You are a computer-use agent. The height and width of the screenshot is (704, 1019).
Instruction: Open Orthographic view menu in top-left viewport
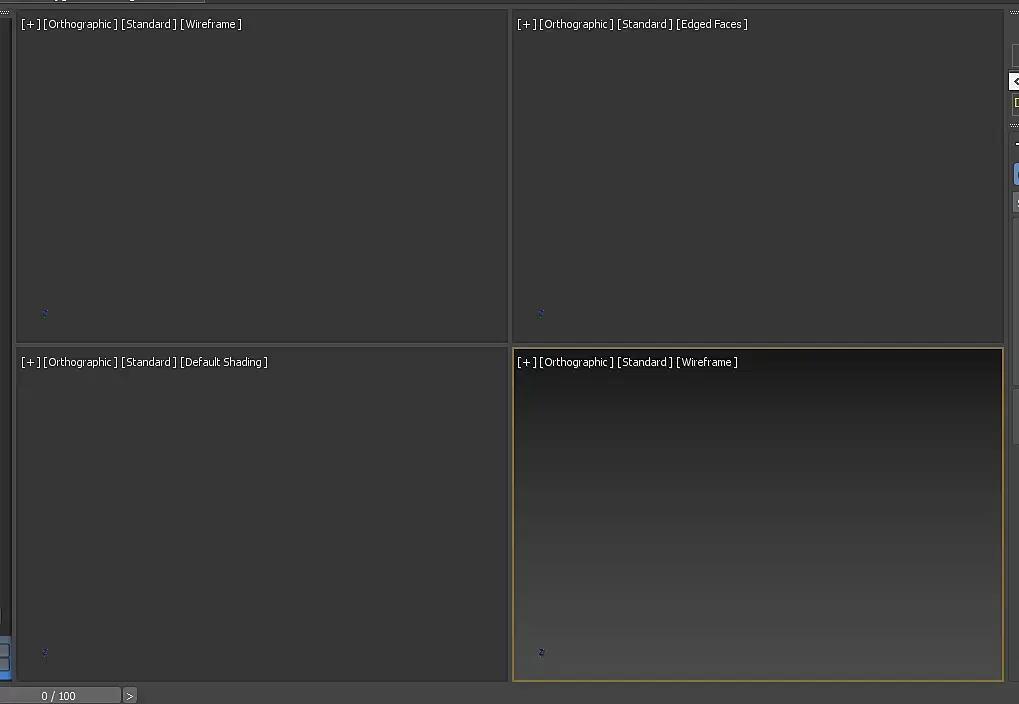81,24
